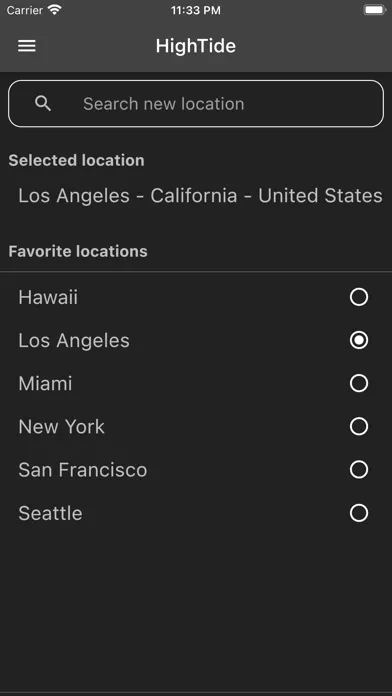Tap the San Francisco location name
Image resolution: width=392 pixels, height=696 pixels.
[83, 470]
